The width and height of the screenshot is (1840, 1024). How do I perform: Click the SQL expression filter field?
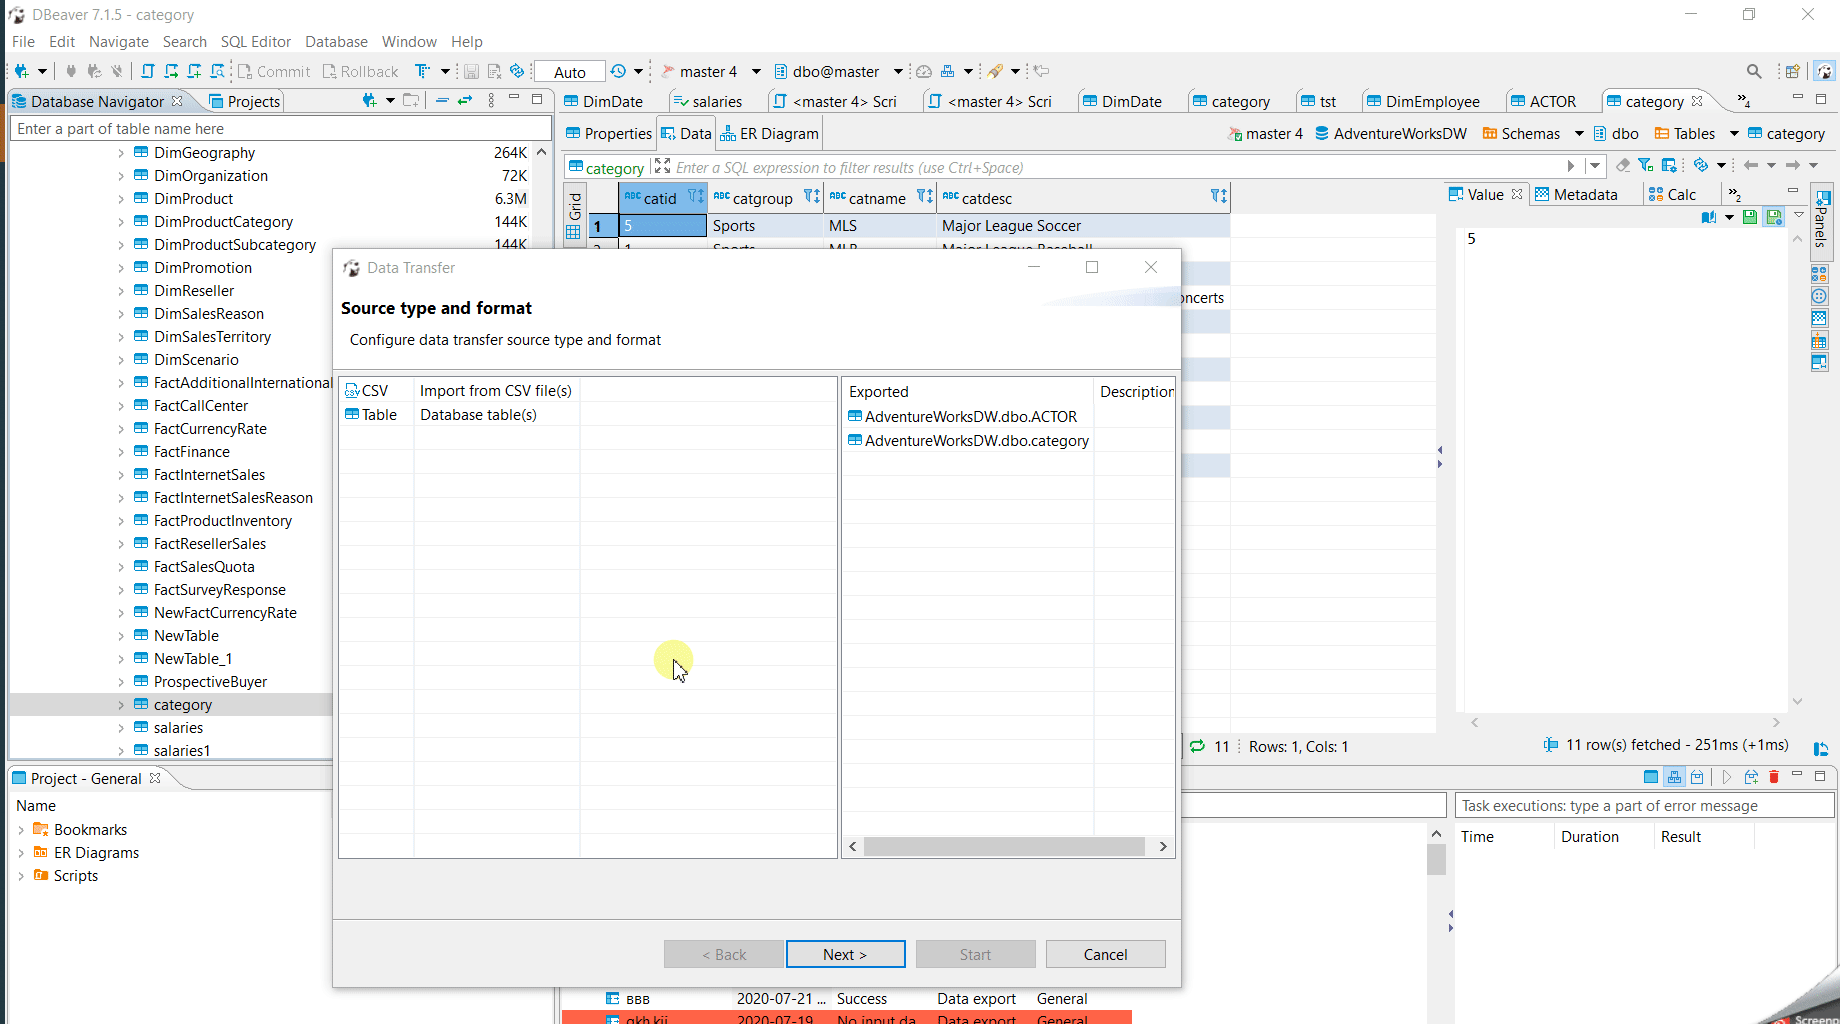(1000, 167)
